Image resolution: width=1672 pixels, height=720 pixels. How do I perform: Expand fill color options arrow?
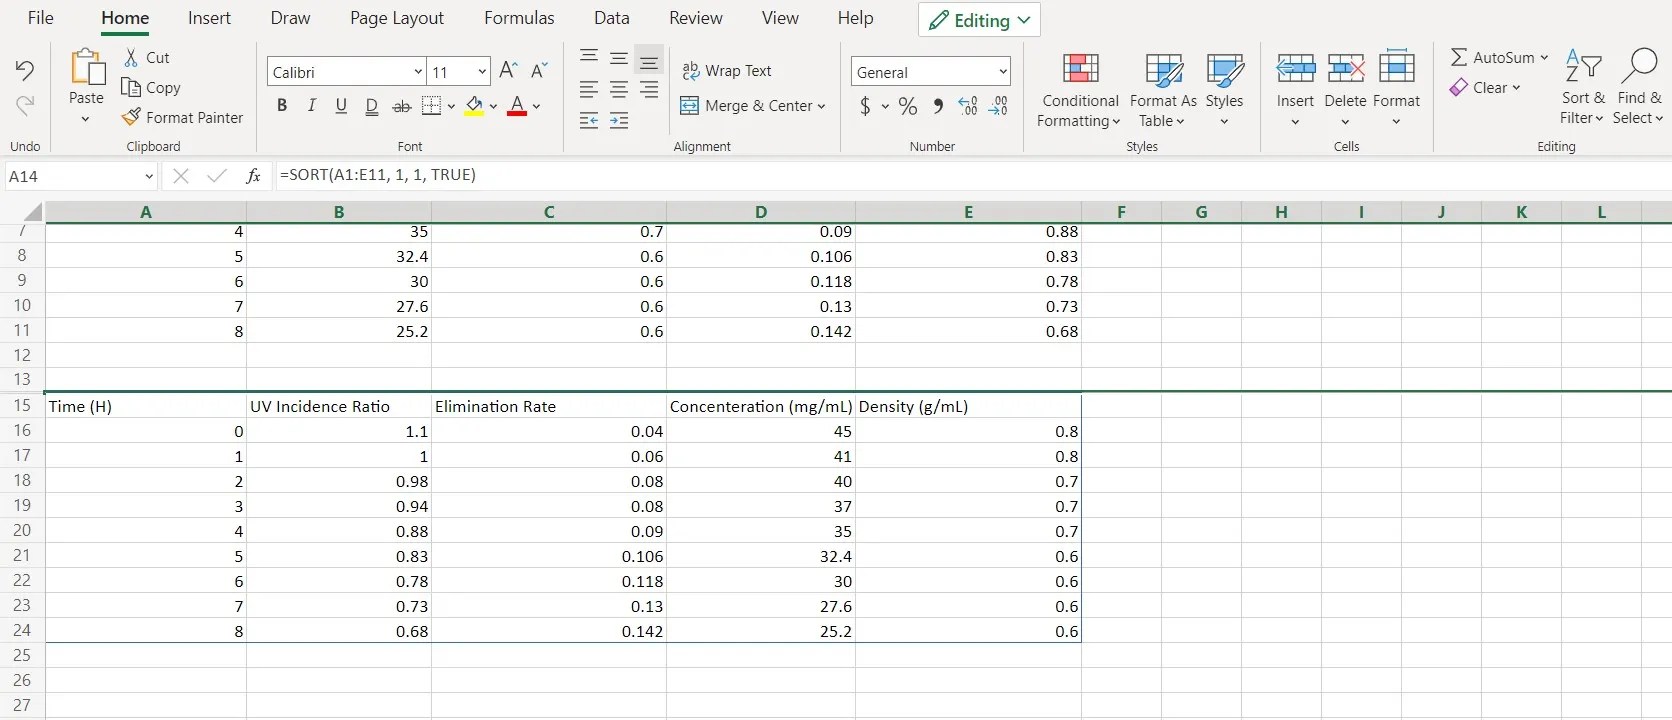pyautogui.click(x=493, y=106)
